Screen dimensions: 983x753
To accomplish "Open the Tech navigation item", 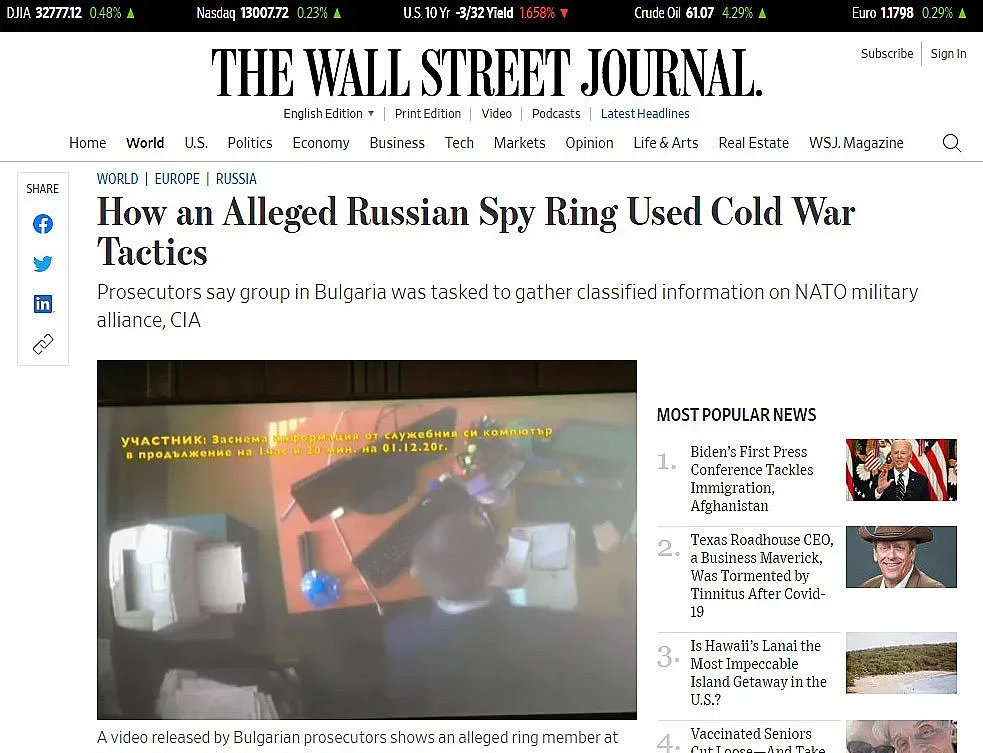I will [459, 143].
